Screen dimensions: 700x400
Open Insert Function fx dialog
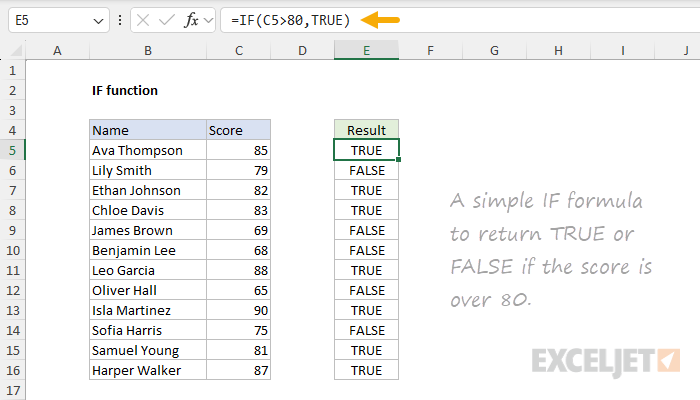(x=191, y=20)
